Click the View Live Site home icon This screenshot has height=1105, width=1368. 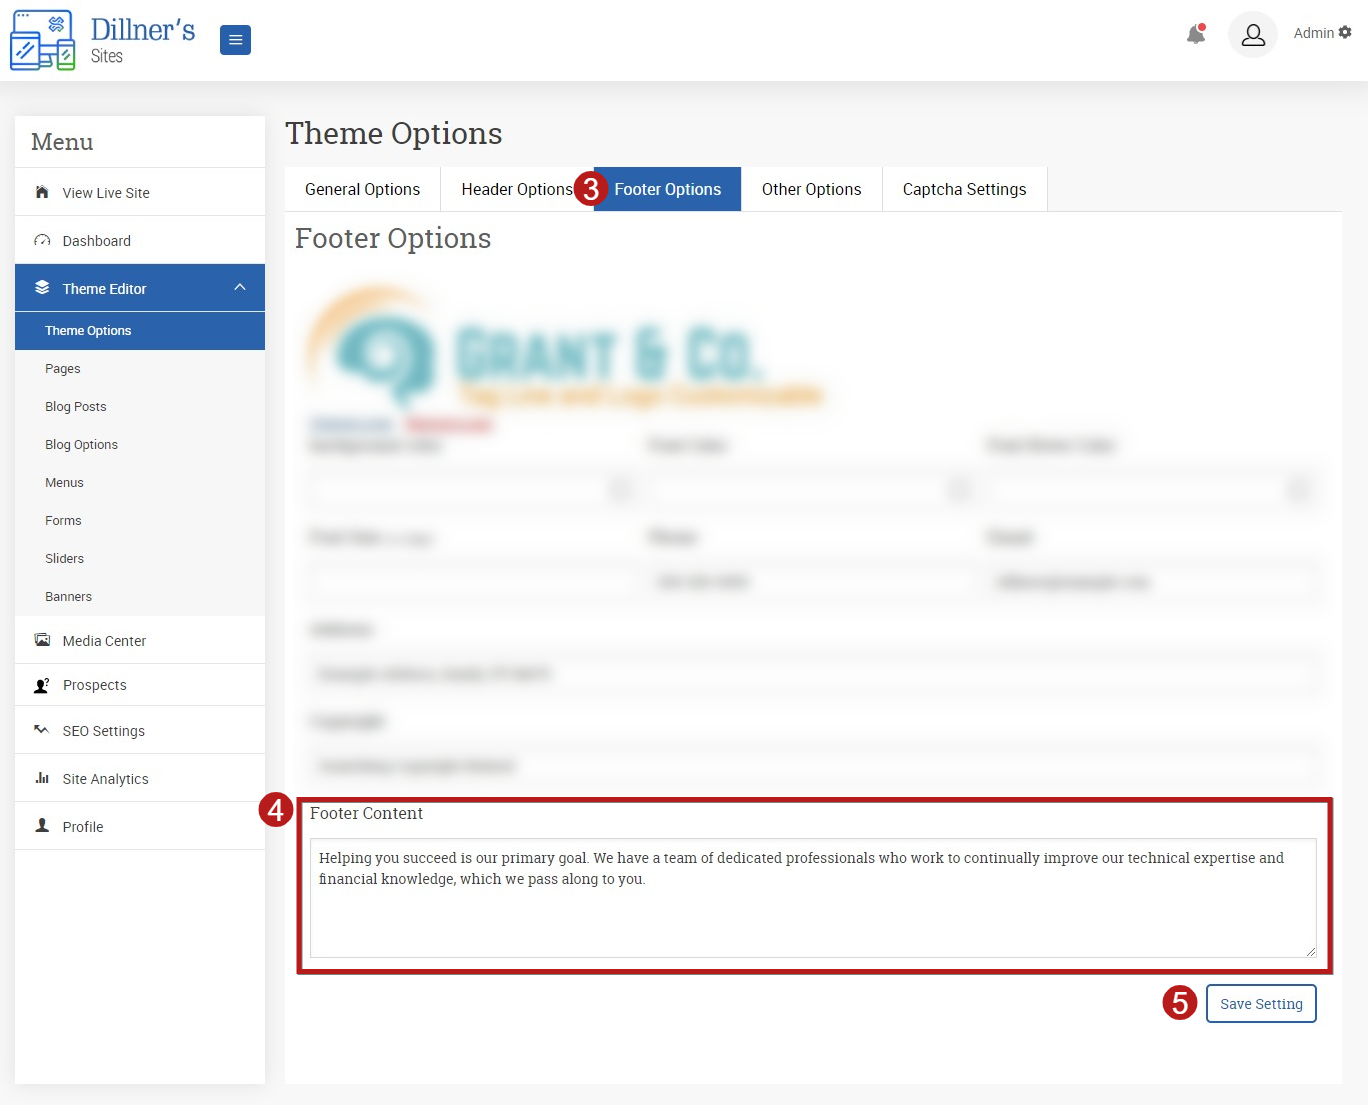pyautogui.click(x=42, y=192)
